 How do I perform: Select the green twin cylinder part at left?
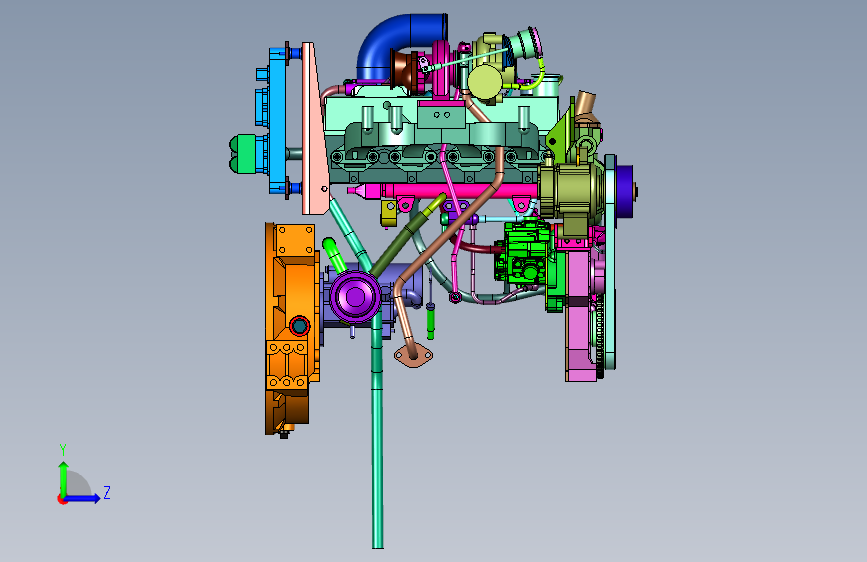(243, 154)
